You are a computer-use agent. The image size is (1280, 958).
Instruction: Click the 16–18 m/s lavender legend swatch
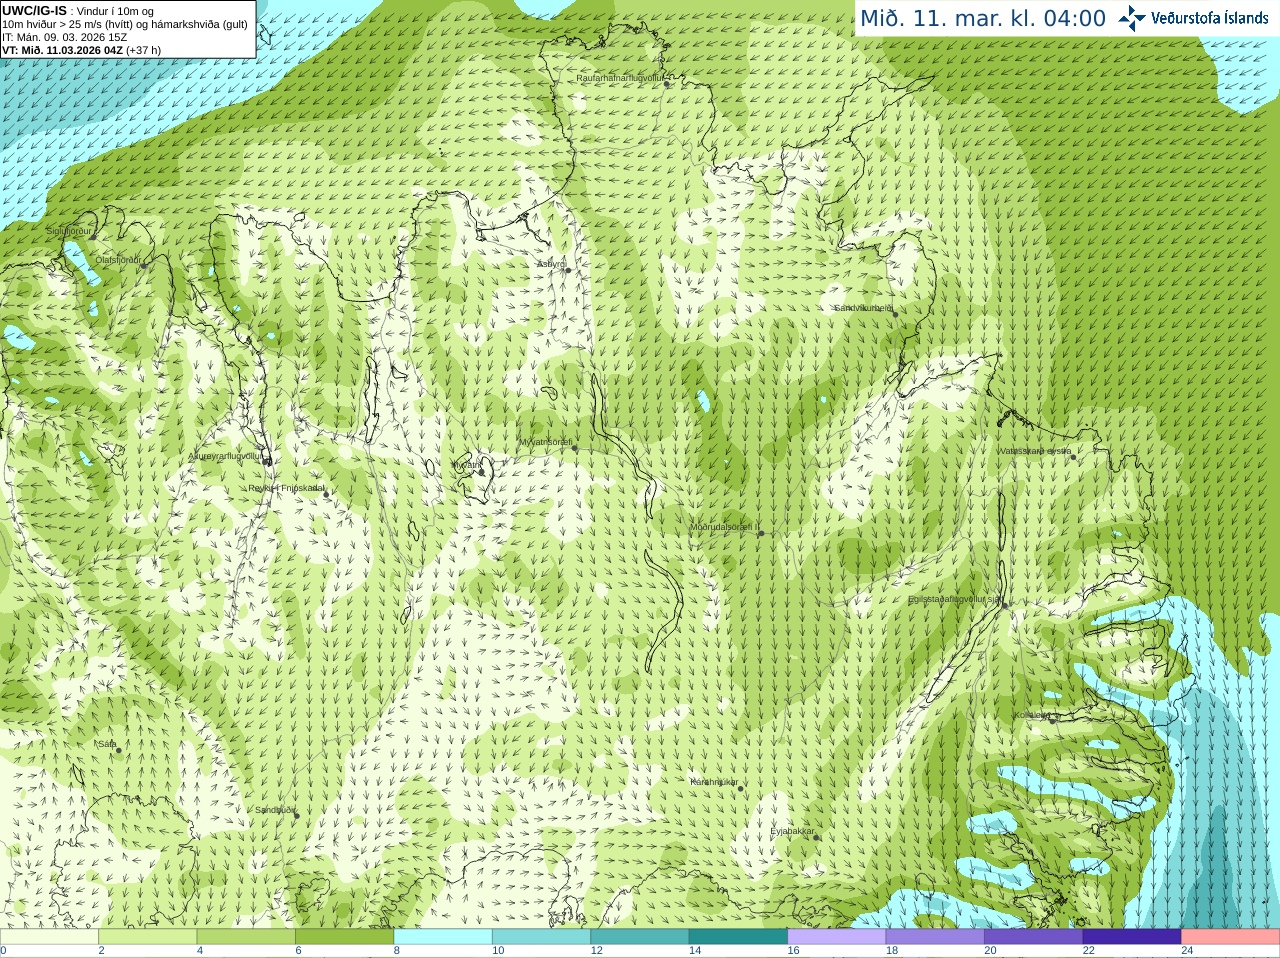point(837,937)
